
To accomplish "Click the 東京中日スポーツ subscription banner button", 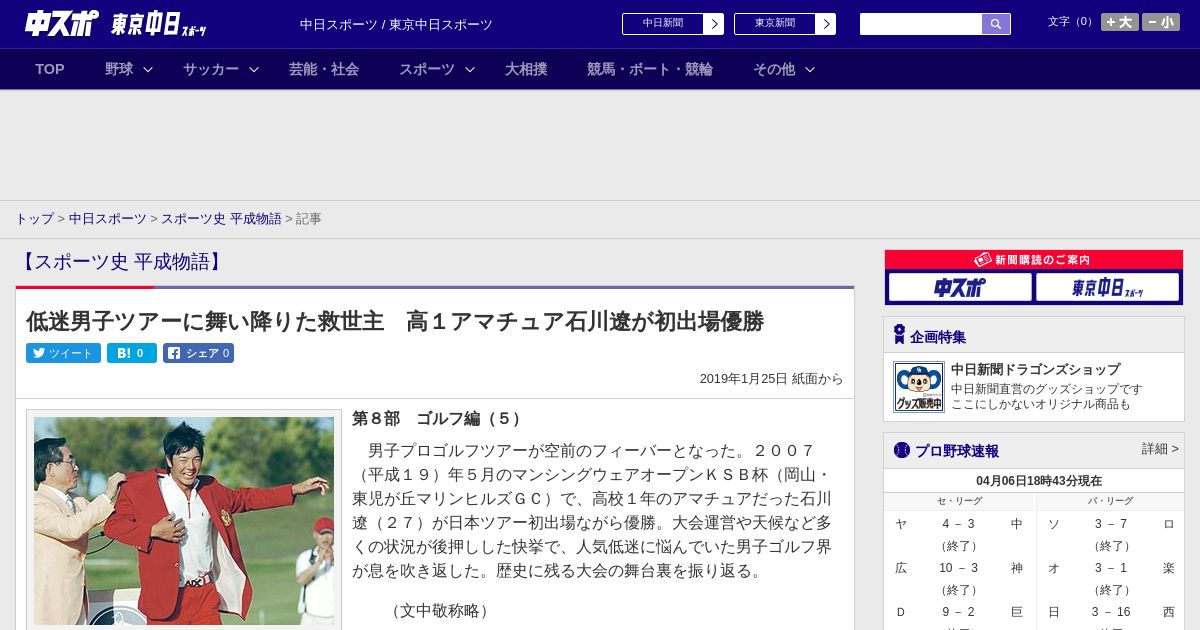I will [x=1107, y=287].
